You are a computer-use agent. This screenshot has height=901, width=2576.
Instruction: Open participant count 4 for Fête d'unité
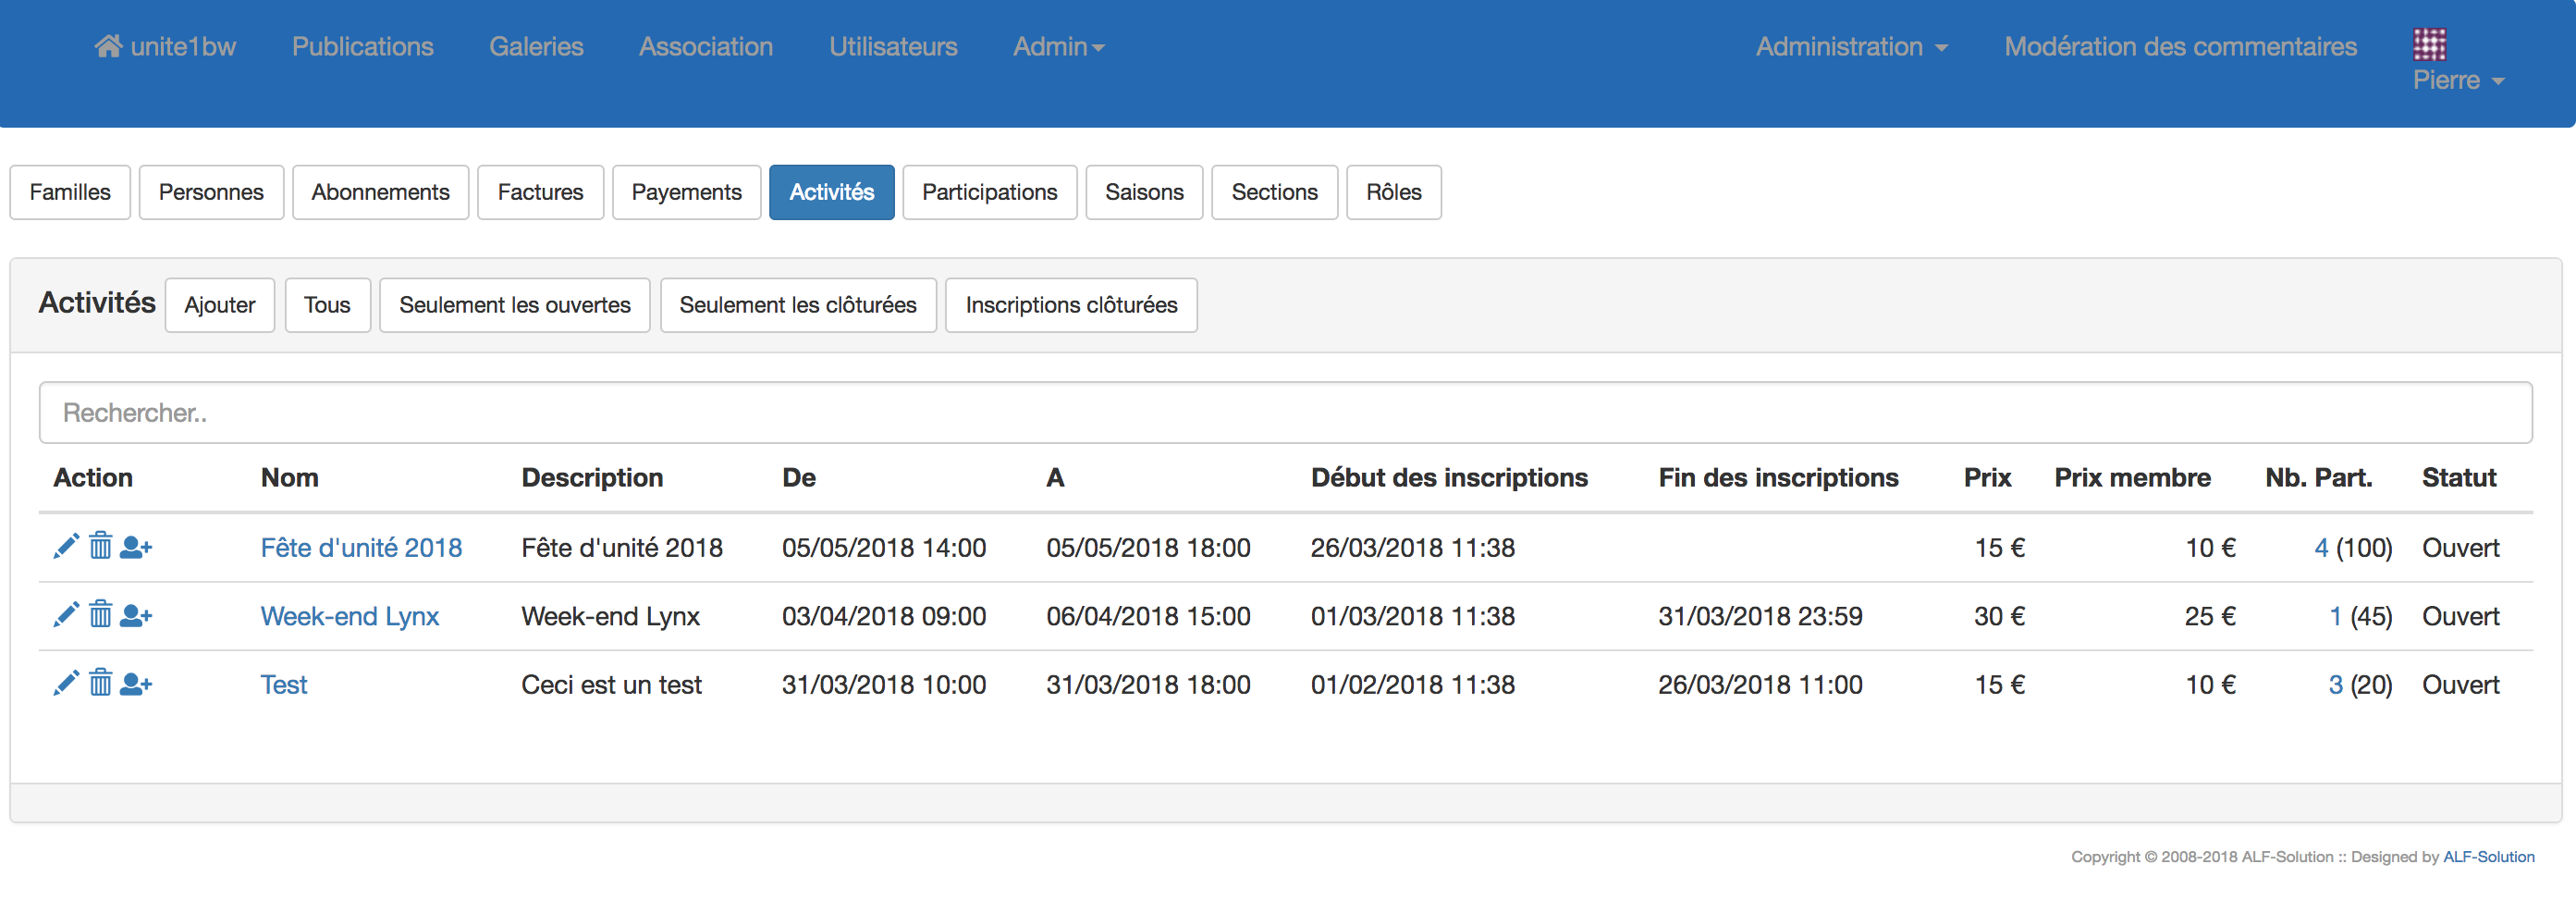point(2320,548)
